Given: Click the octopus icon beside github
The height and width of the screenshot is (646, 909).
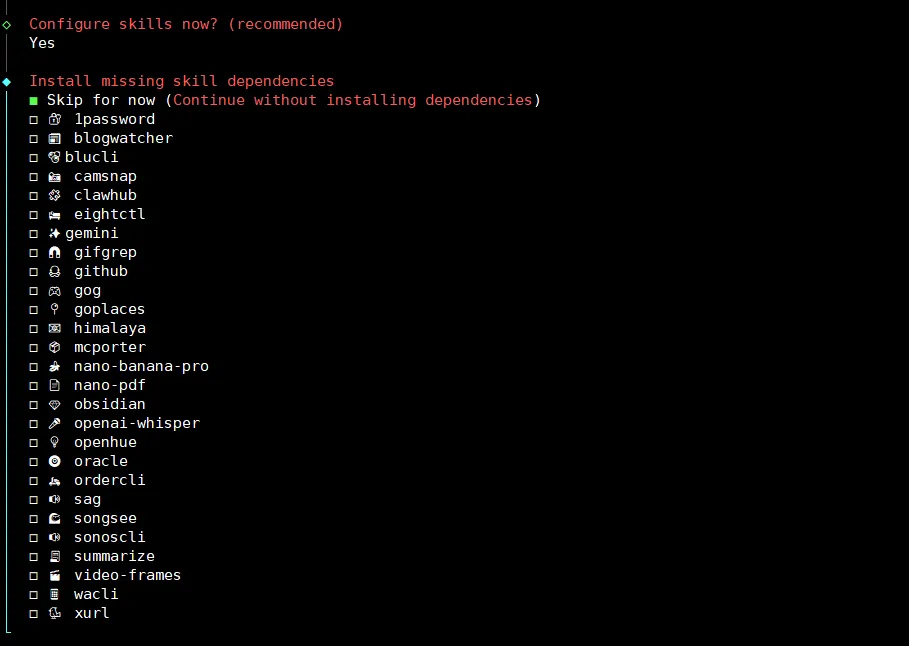Looking at the screenshot, I should 55,271.
